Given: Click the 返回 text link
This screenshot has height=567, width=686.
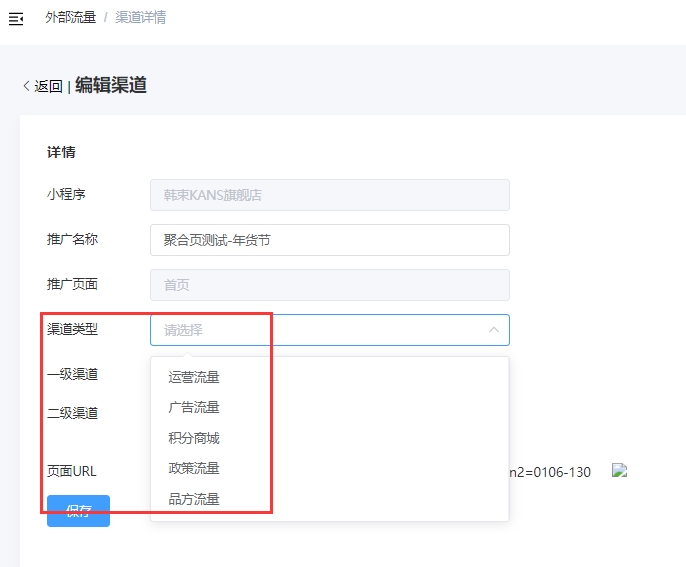Looking at the screenshot, I should [48, 86].
